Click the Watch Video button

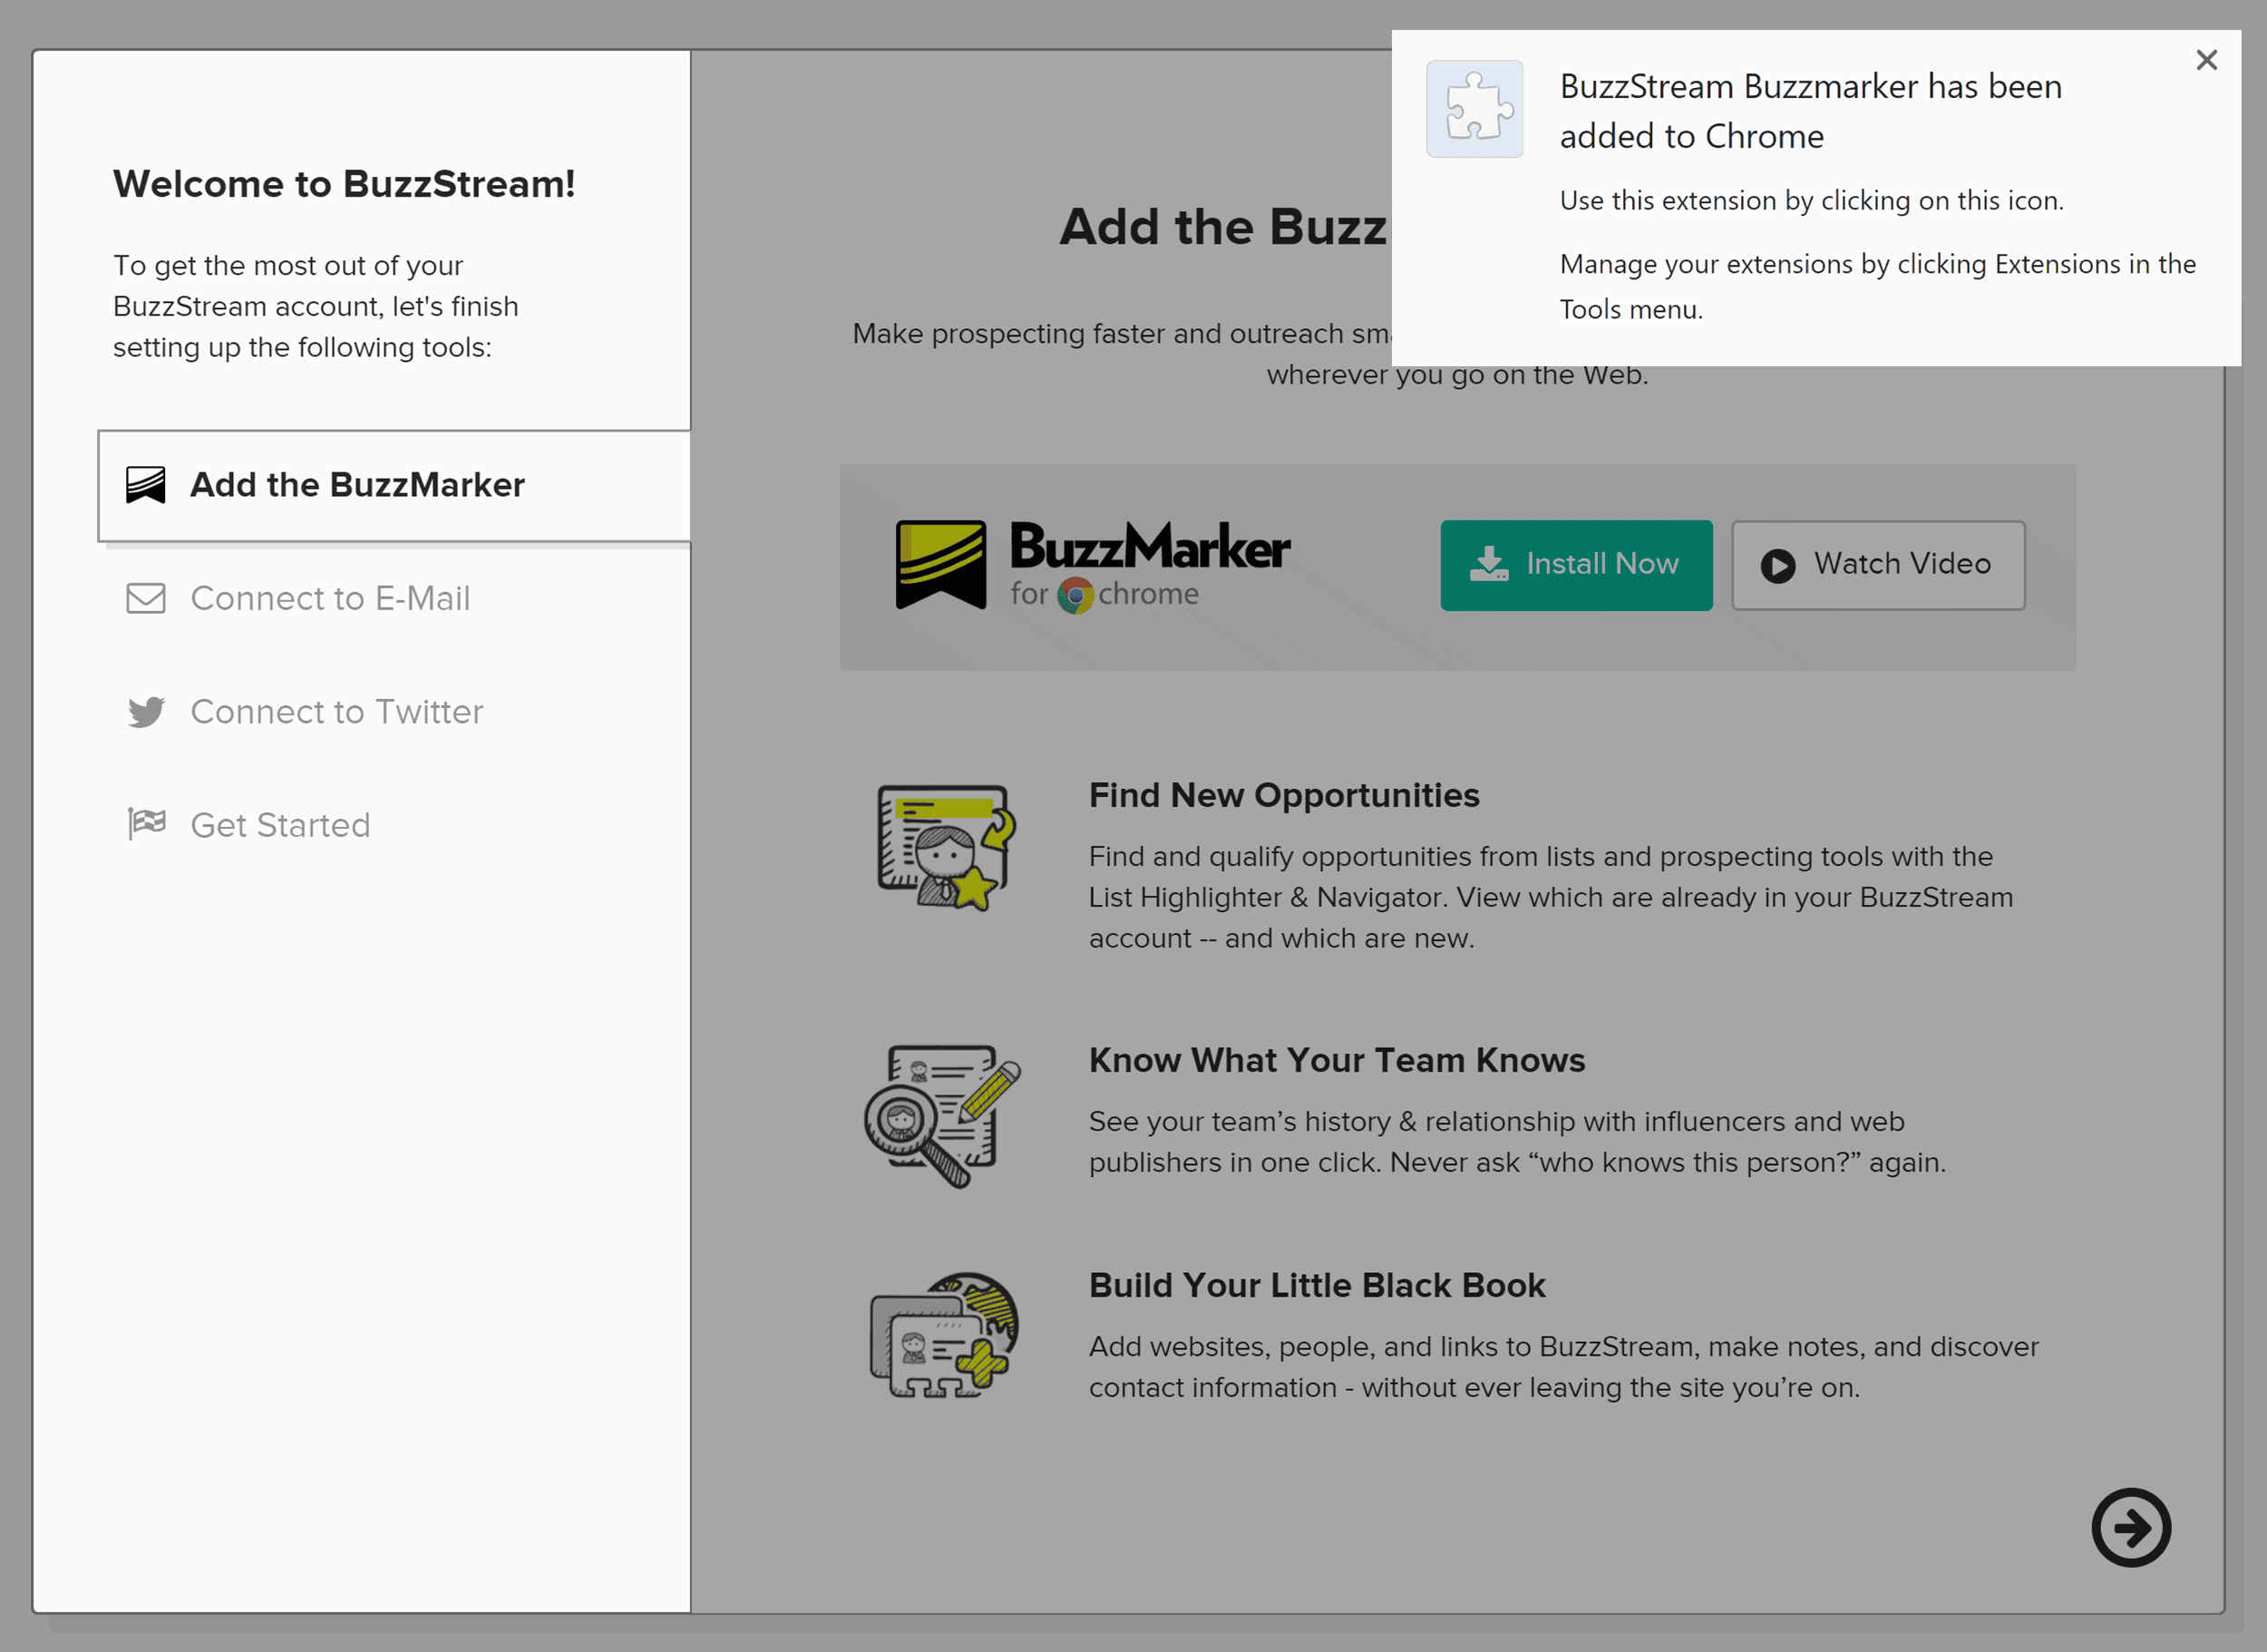click(x=1878, y=565)
